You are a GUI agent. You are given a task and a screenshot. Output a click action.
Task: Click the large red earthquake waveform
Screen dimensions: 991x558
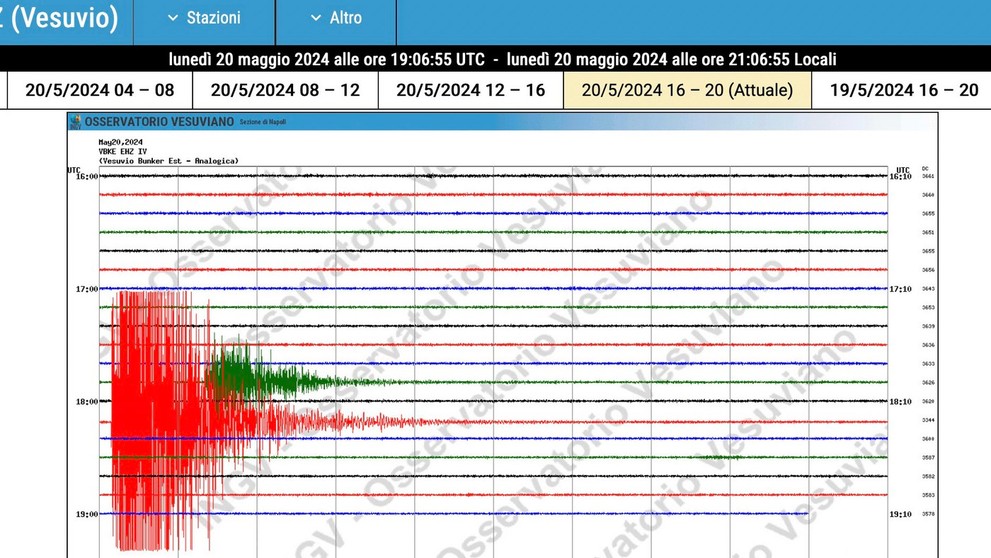pyautogui.click(x=150, y=420)
